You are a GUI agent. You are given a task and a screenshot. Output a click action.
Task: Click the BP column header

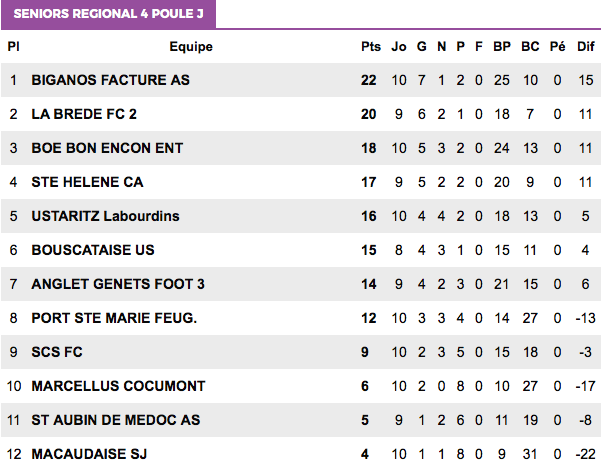tap(502, 47)
